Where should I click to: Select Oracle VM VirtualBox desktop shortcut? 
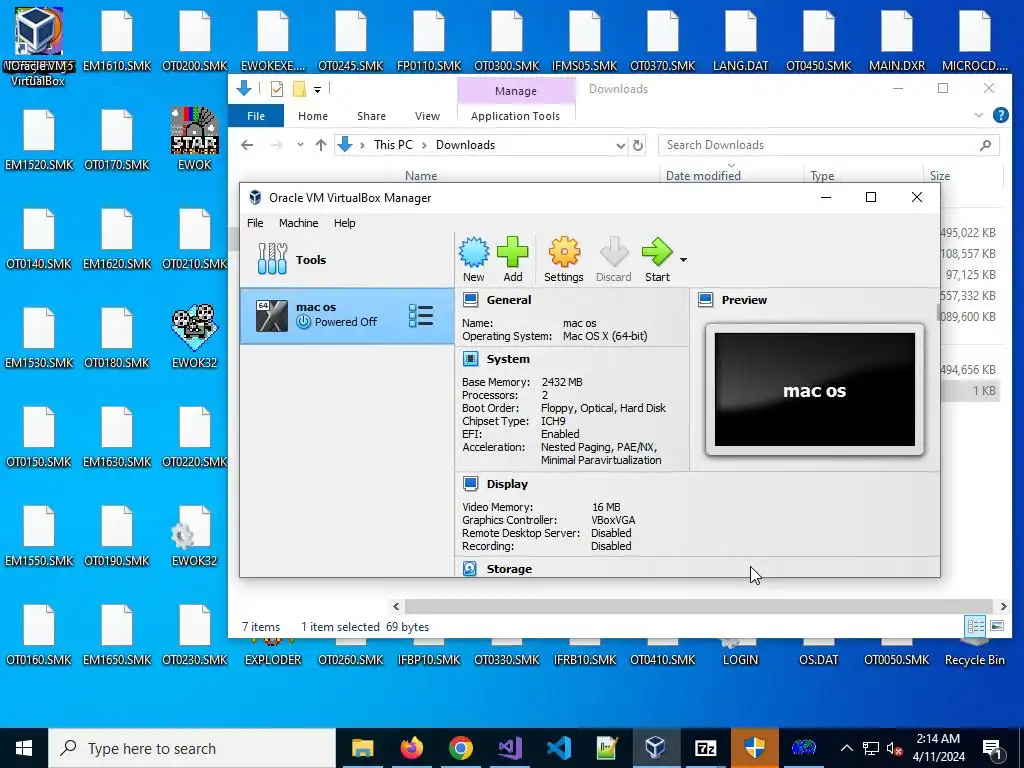click(38, 46)
